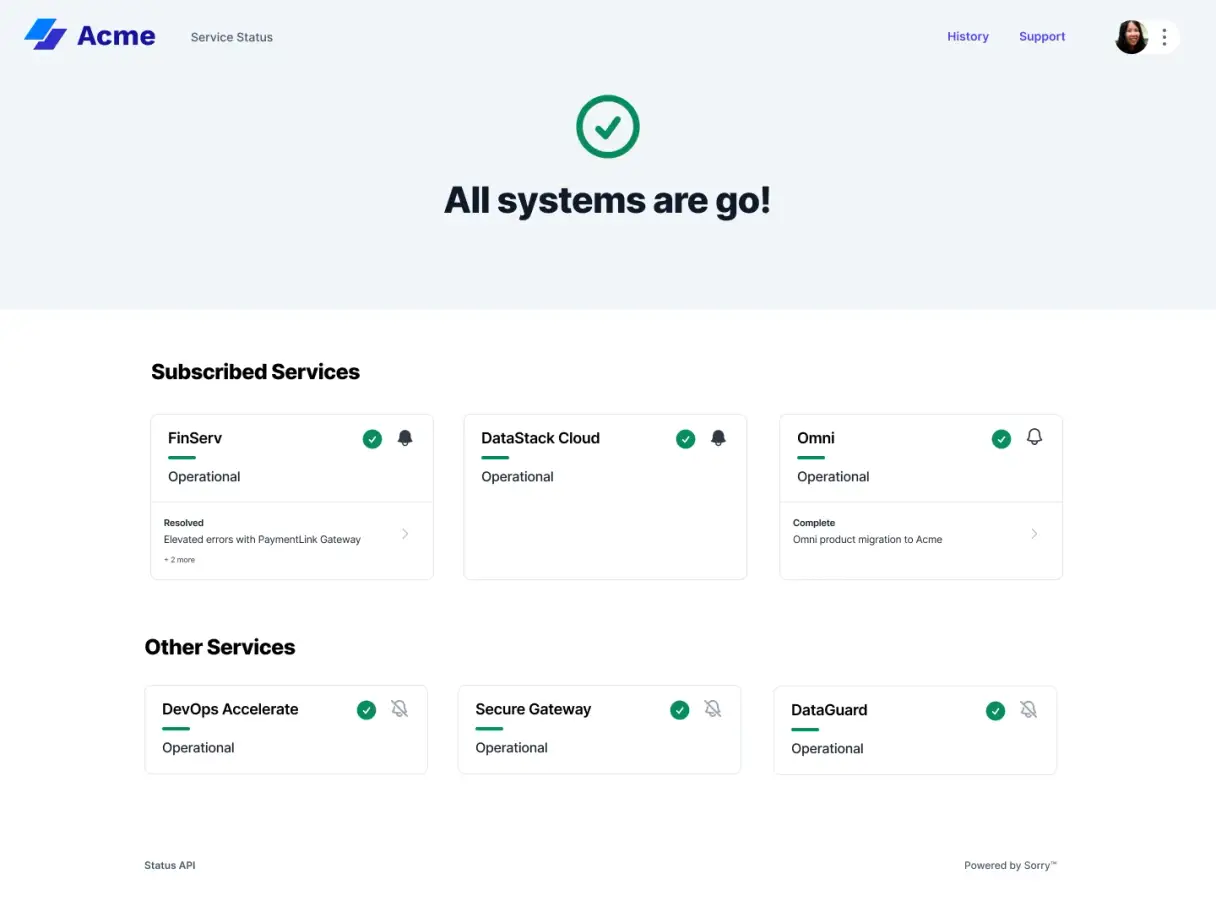This screenshot has width=1216, height=912.
Task: Click the green status icon on DataStack Cloud
Action: pyautogui.click(x=686, y=438)
